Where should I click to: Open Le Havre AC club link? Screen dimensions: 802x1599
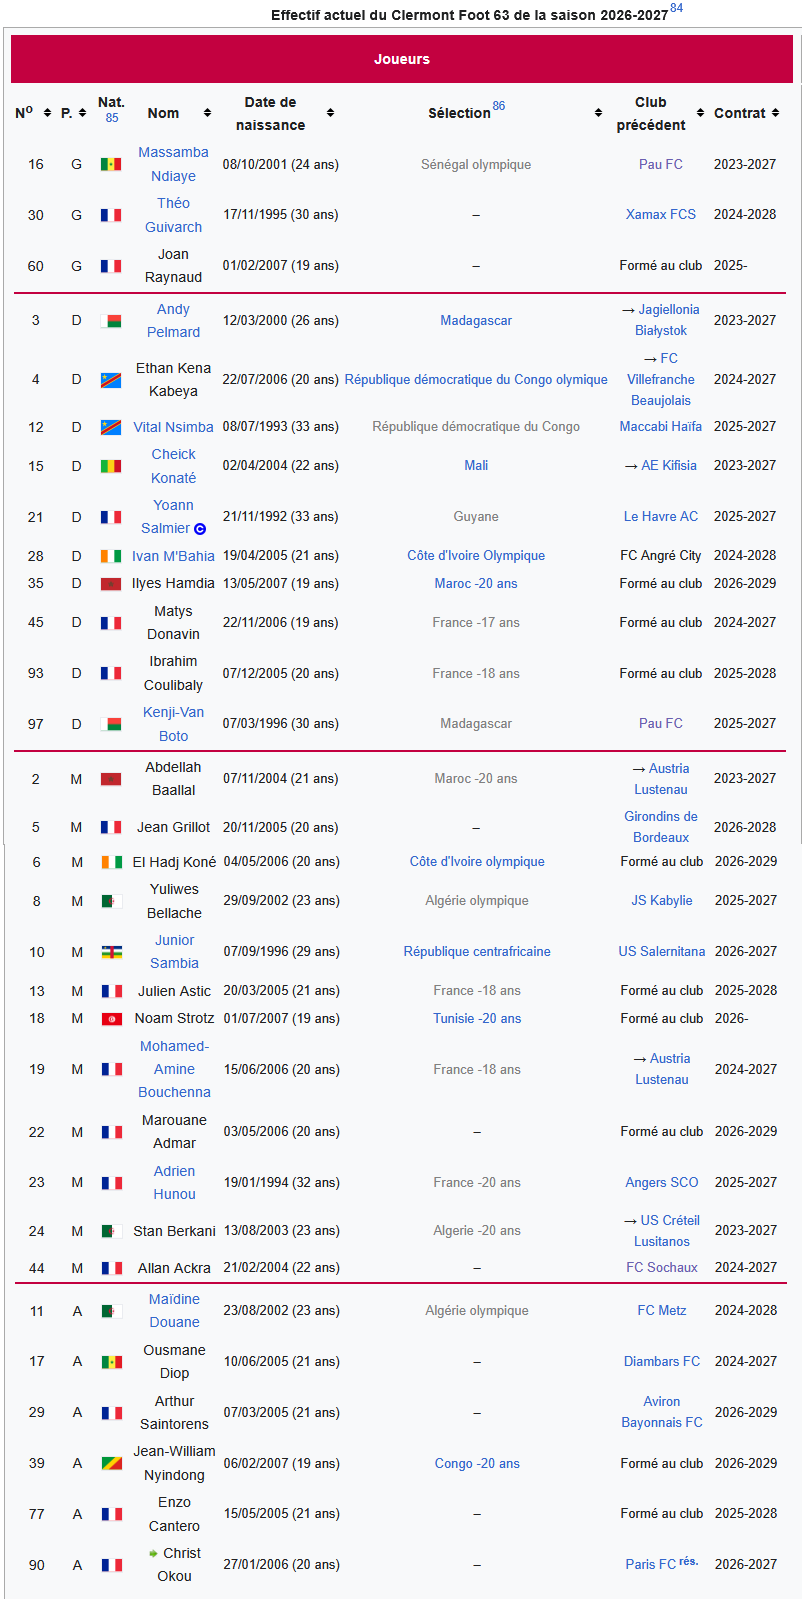pyautogui.click(x=661, y=517)
